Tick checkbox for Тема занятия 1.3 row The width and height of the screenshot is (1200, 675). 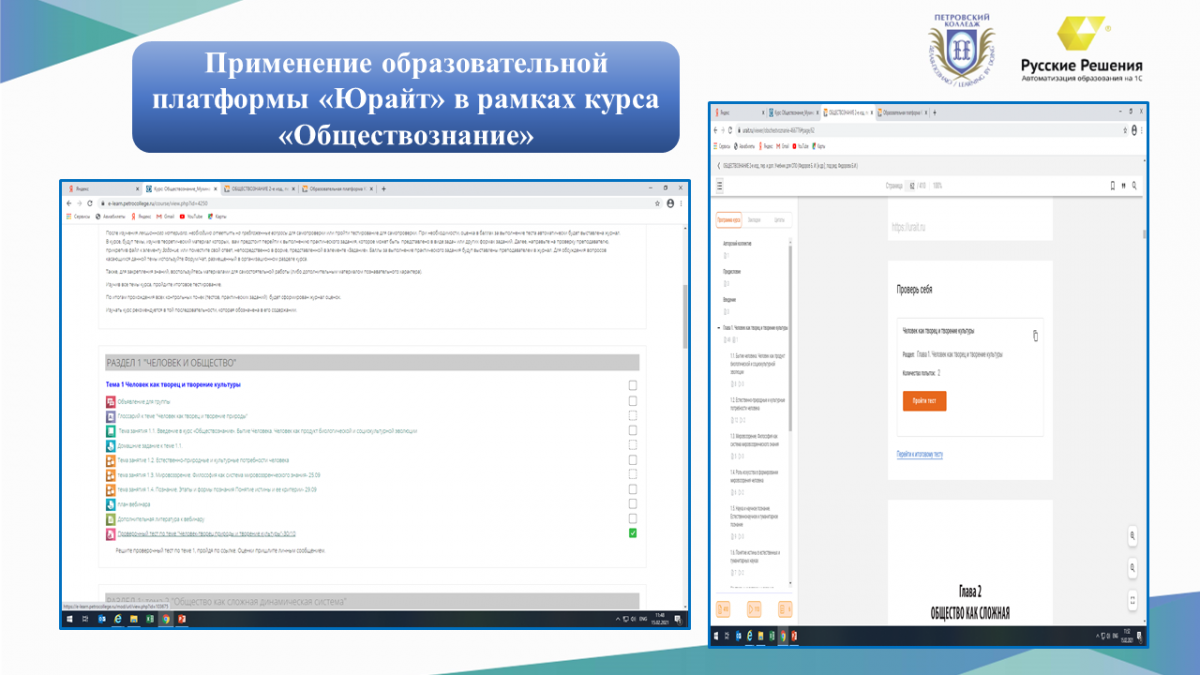pos(632,475)
